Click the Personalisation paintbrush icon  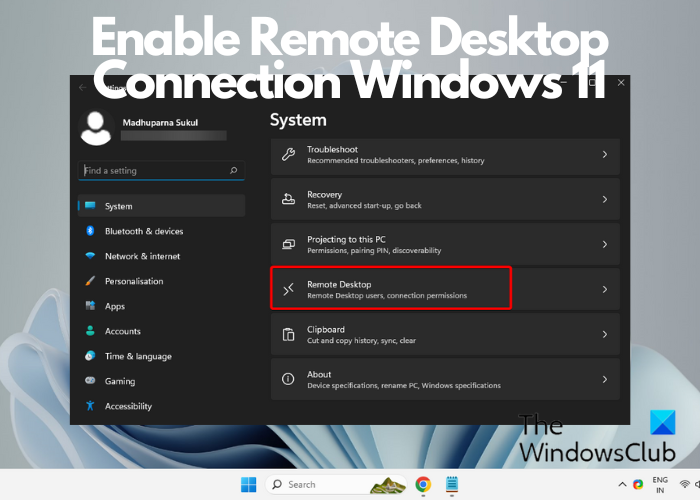[x=90, y=281]
